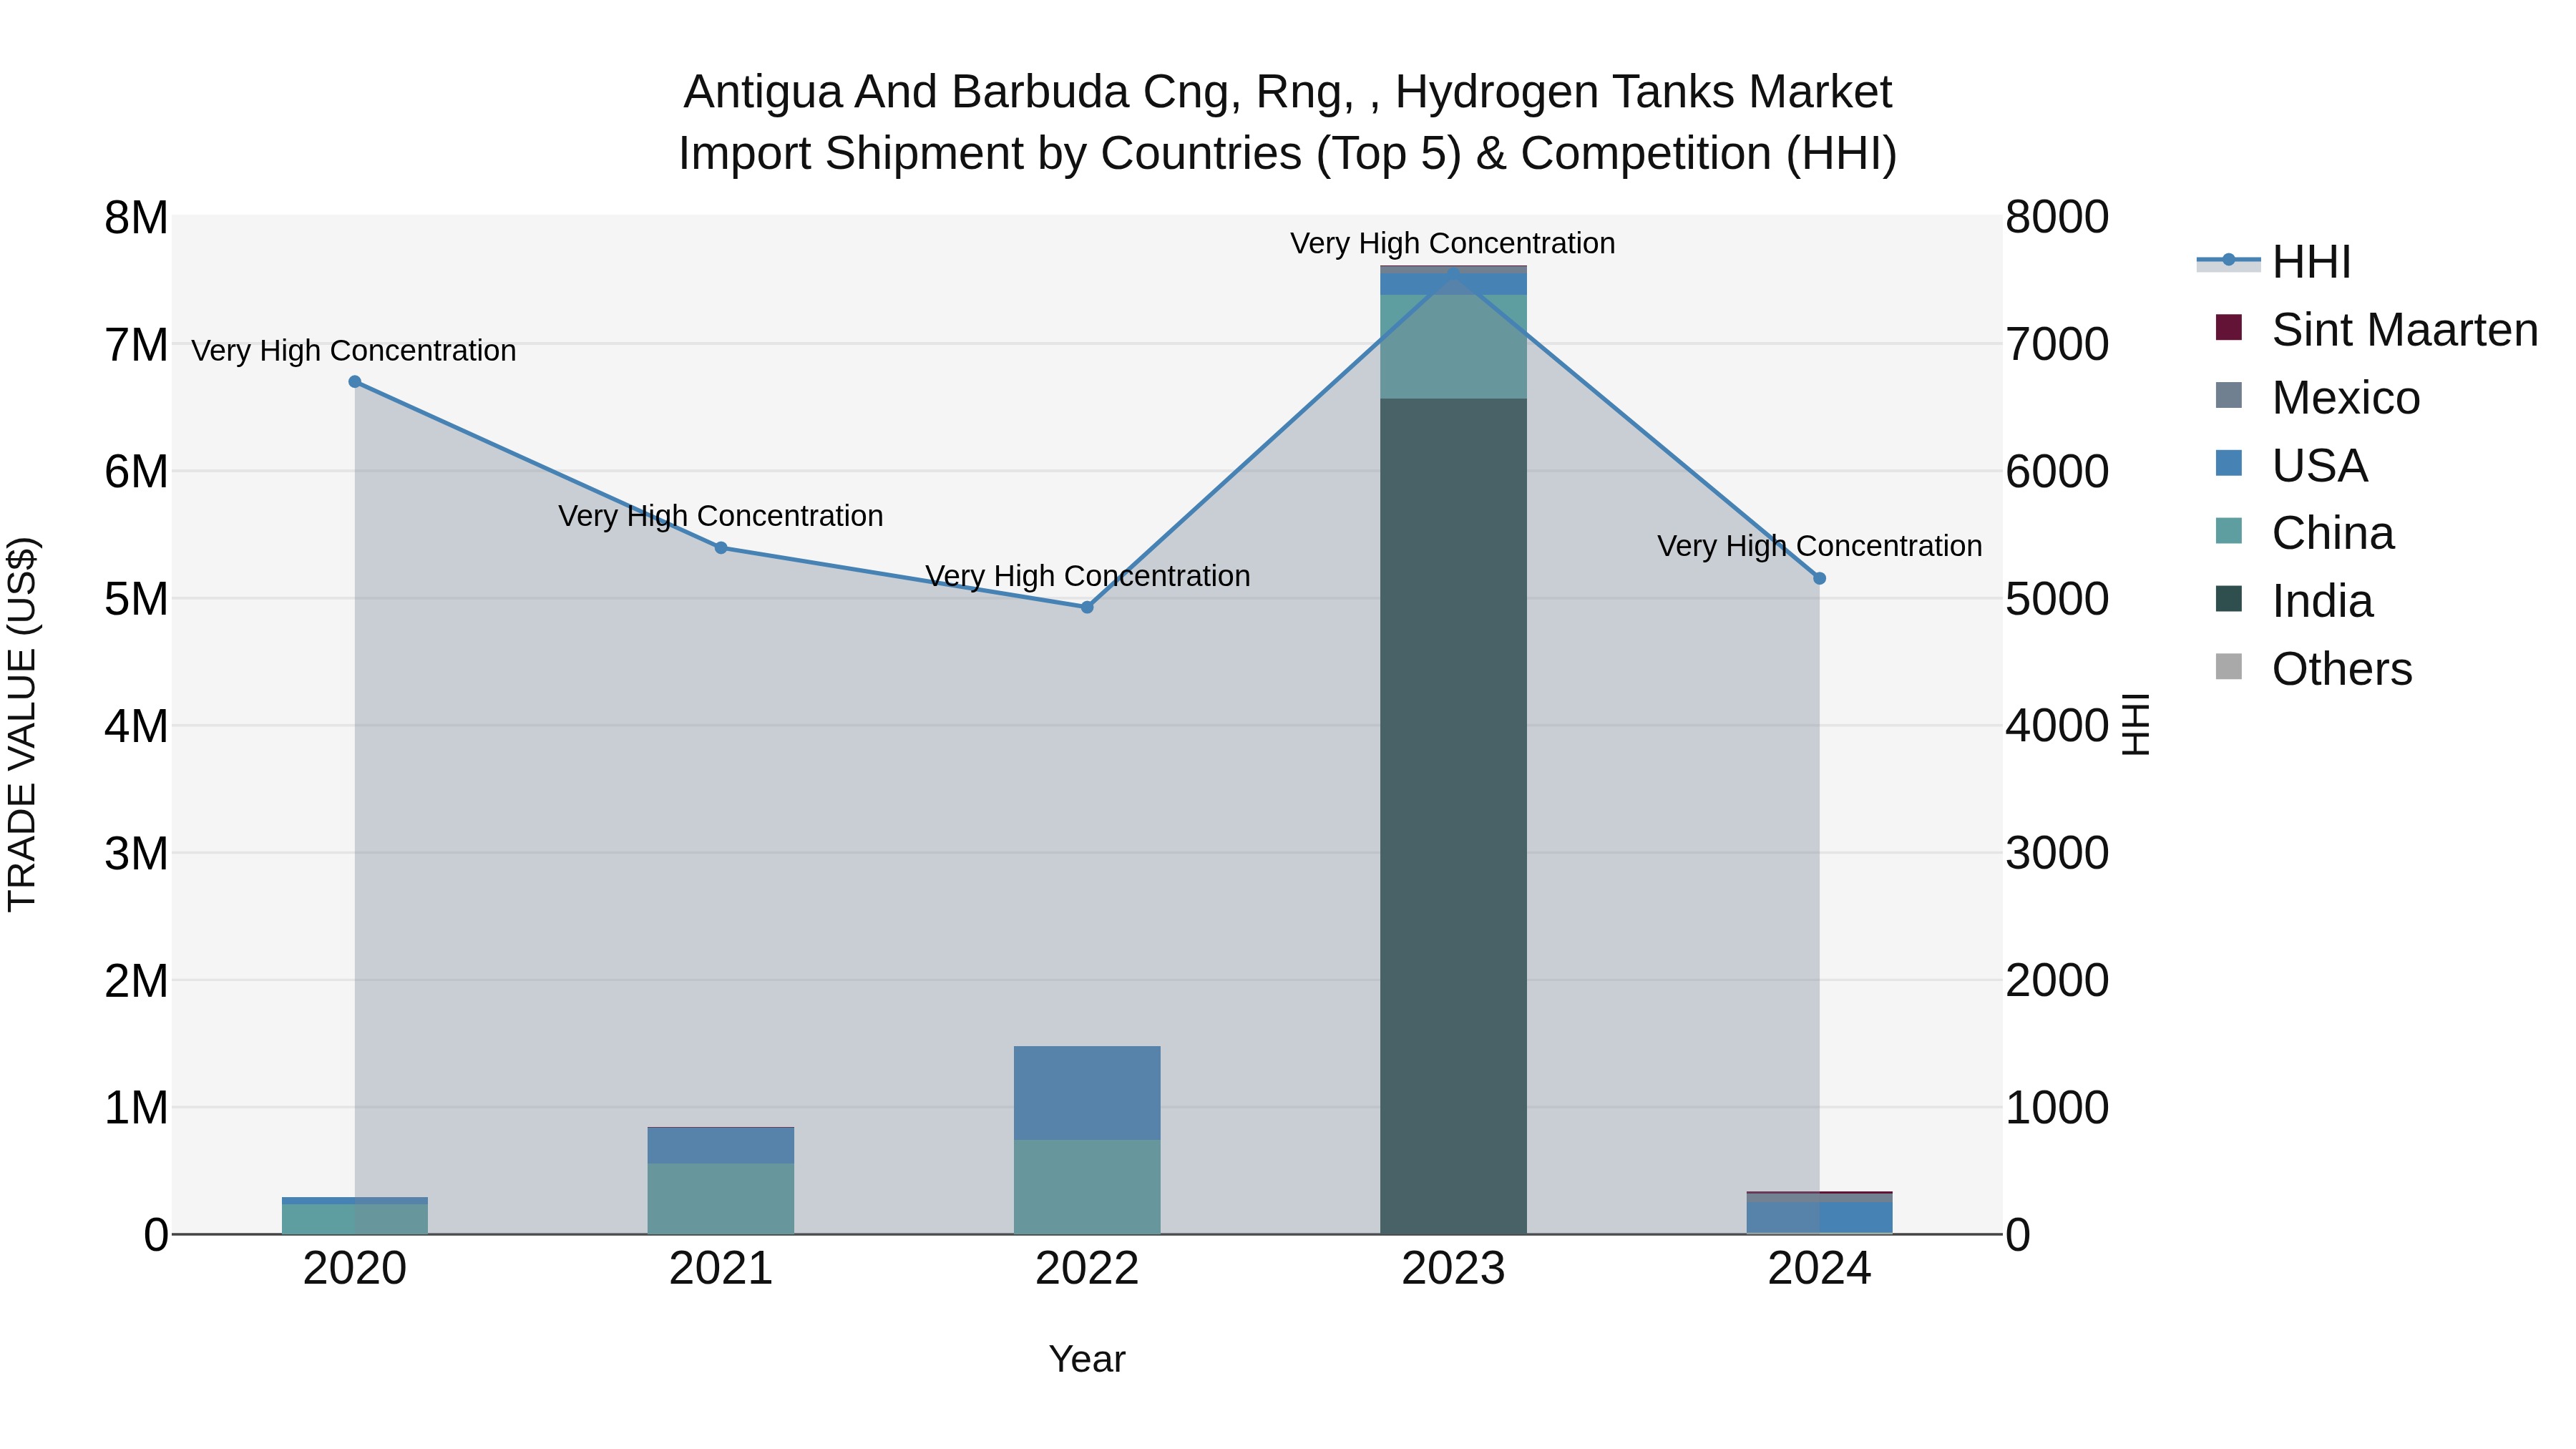Click the Year axis title
The height and width of the screenshot is (1449, 2576).
pos(1087,1360)
